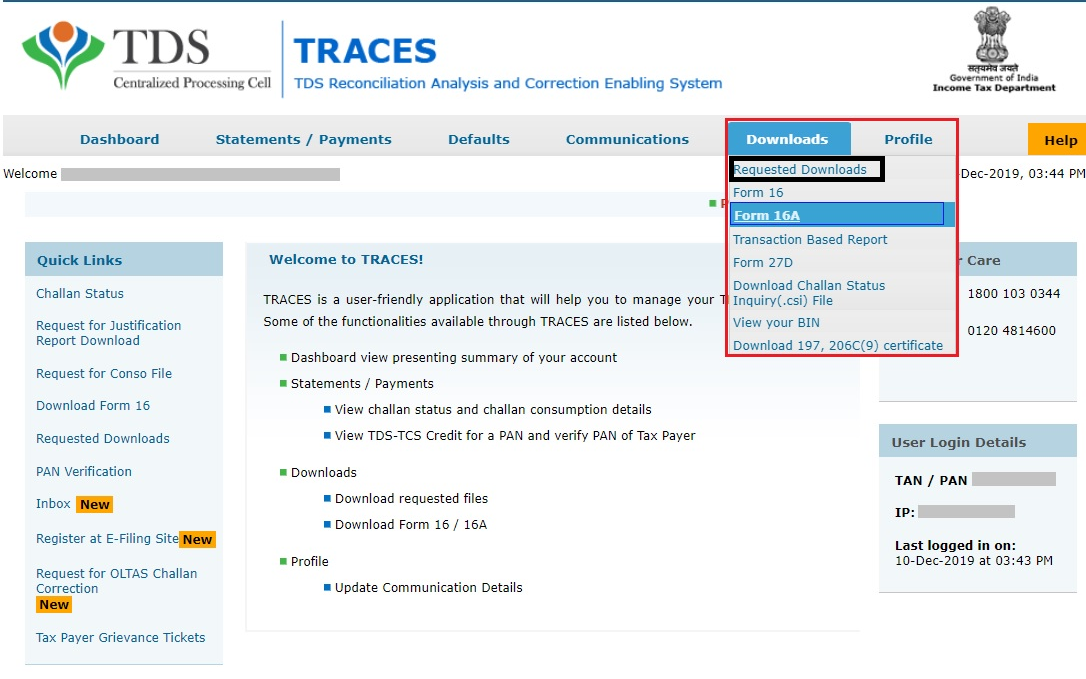Click the New badge beside Register at E-Filing Site

[197, 539]
